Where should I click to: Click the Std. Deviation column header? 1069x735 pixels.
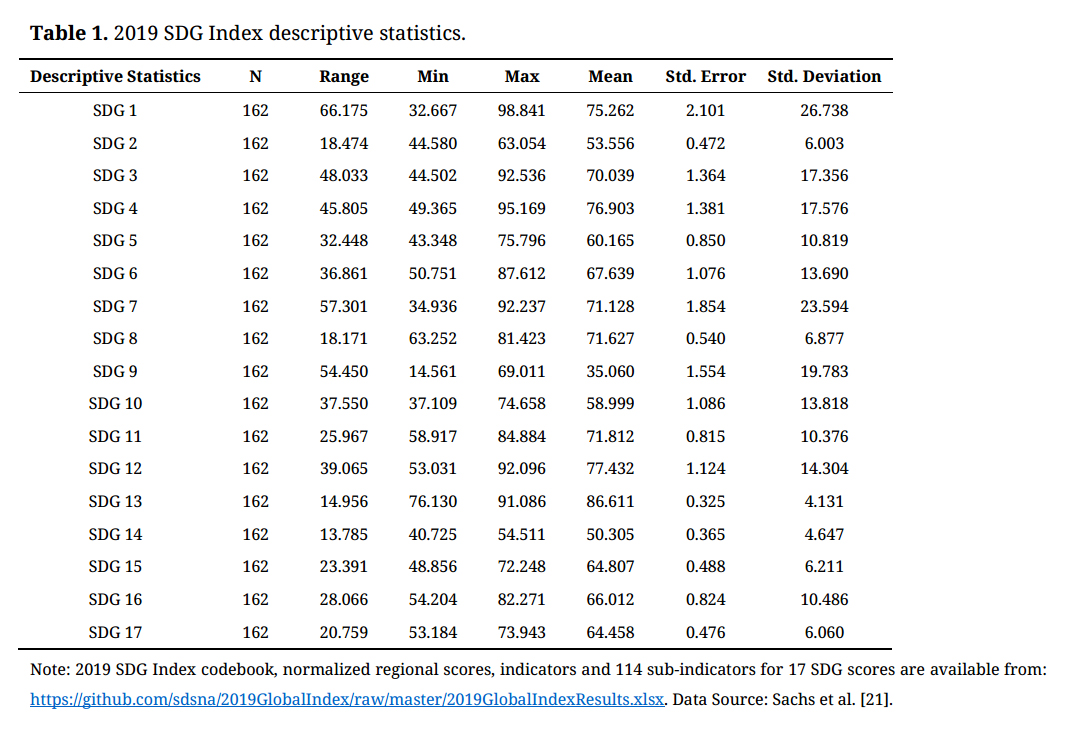(x=824, y=77)
